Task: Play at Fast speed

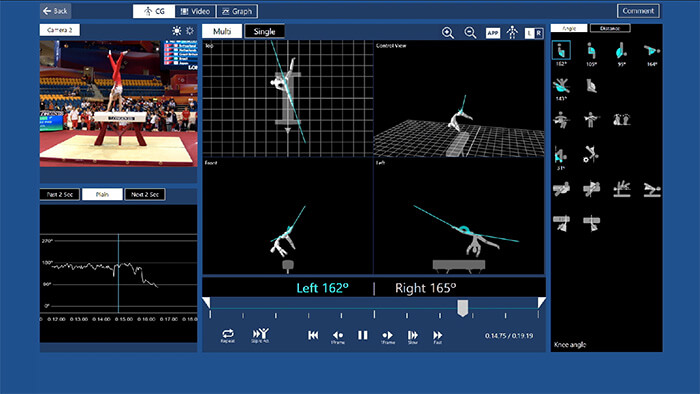Action: pos(438,336)
